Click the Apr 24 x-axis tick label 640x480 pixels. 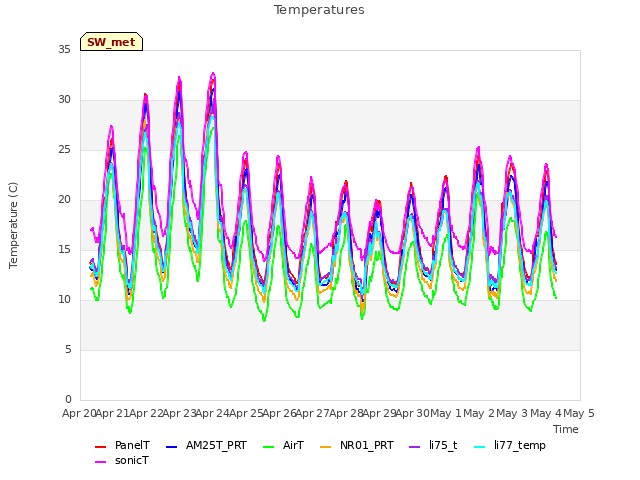pos(212,413)
